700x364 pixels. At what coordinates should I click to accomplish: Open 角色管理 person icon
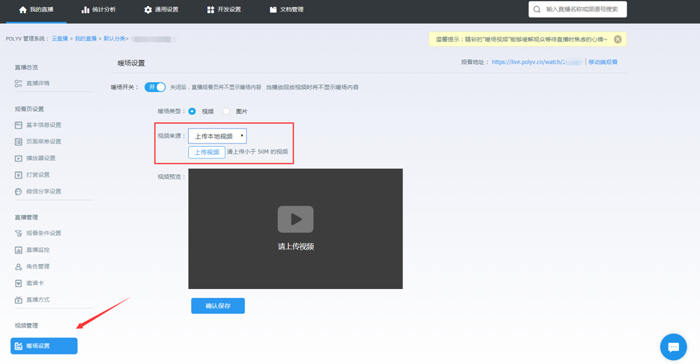18,267
